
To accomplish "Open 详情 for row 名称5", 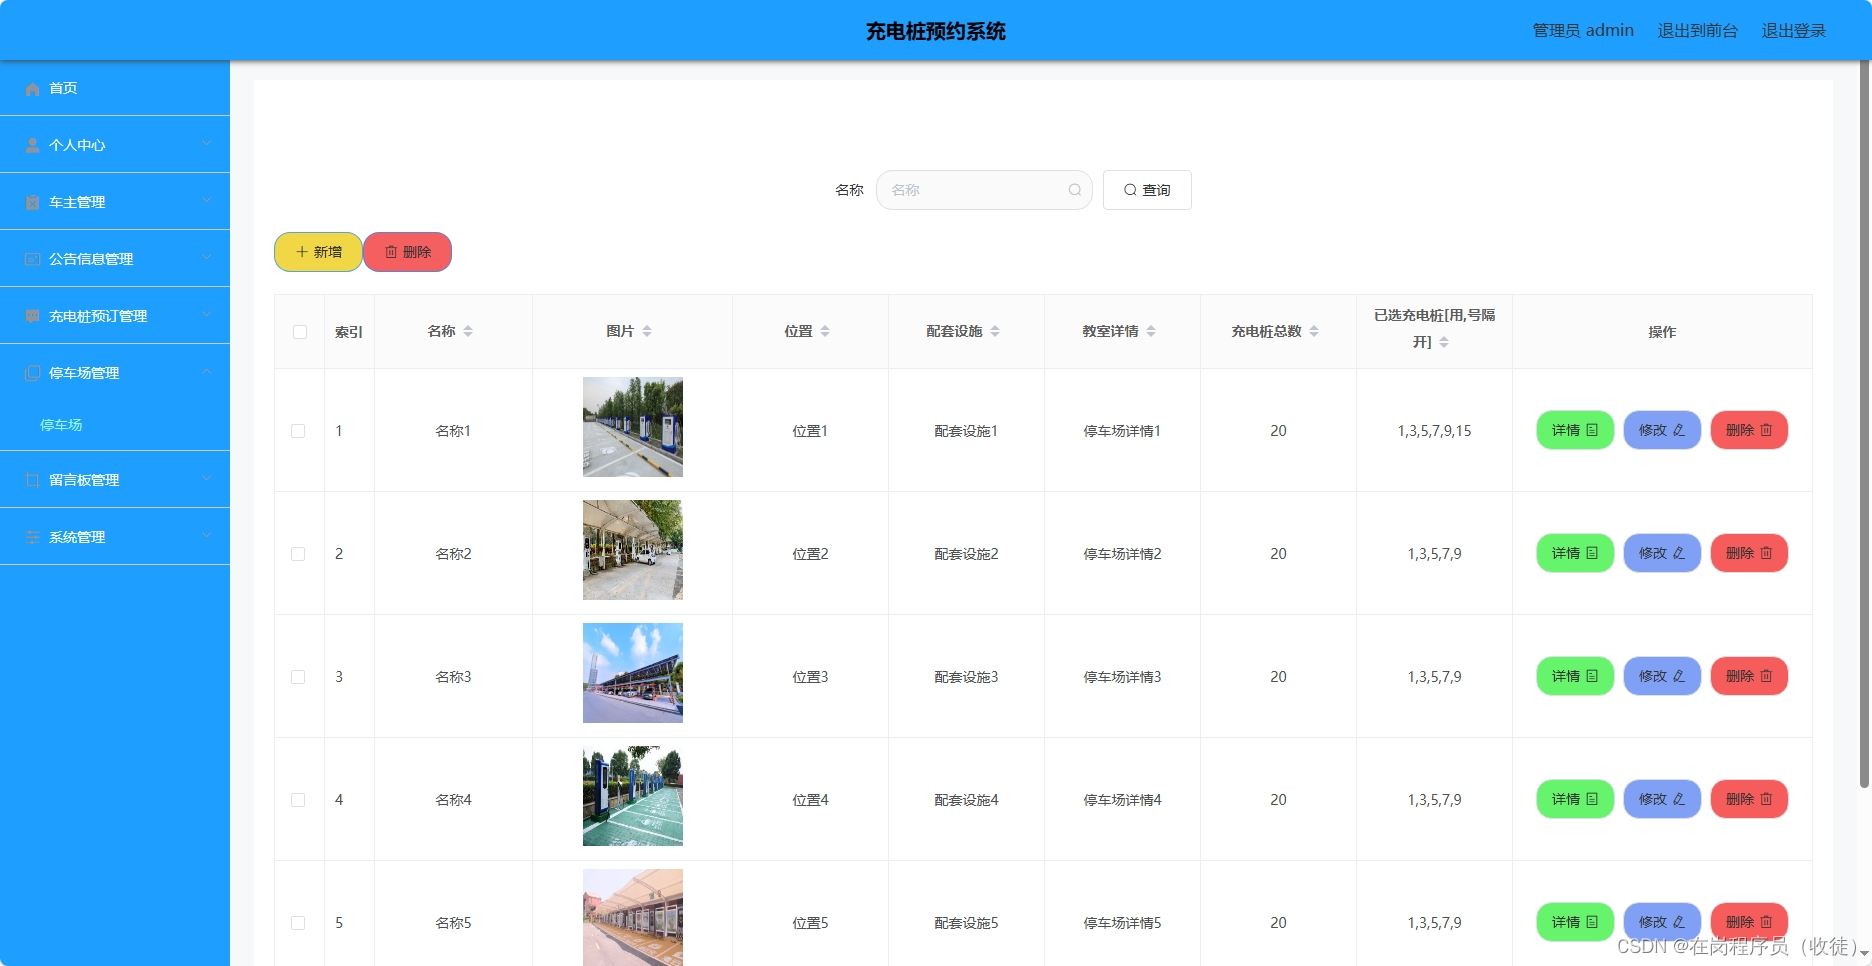I will [x=1575, y=922].
